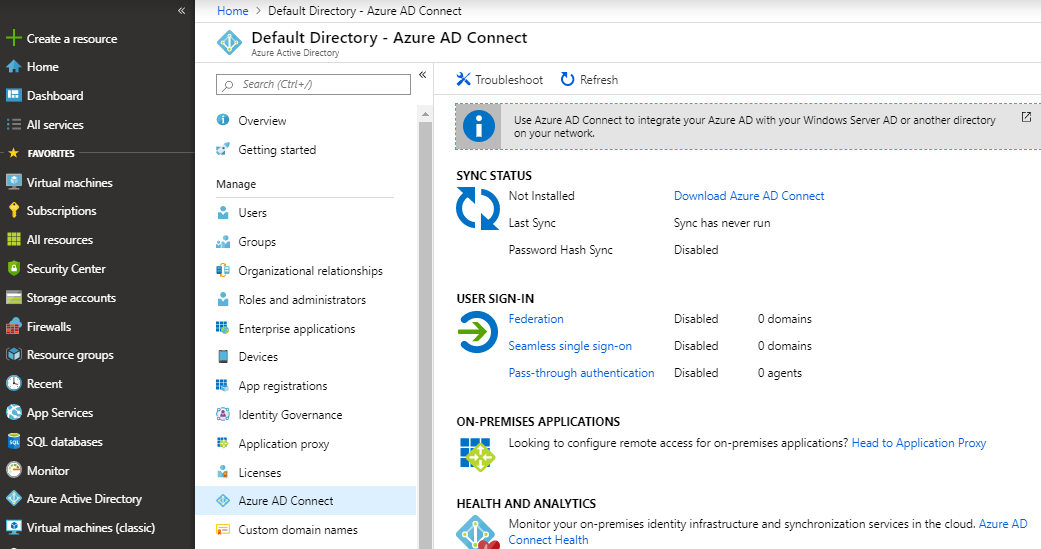
Task: Click the On-Premises Applications proxy icon
Action: (x=477, y=454)
